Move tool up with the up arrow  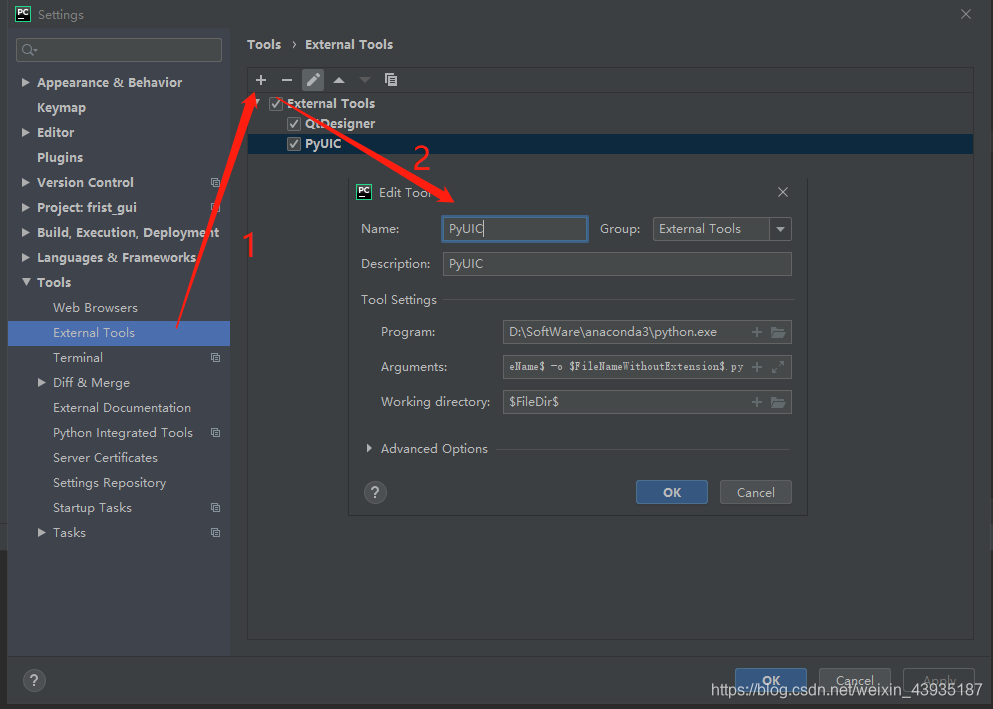(339, 80)
